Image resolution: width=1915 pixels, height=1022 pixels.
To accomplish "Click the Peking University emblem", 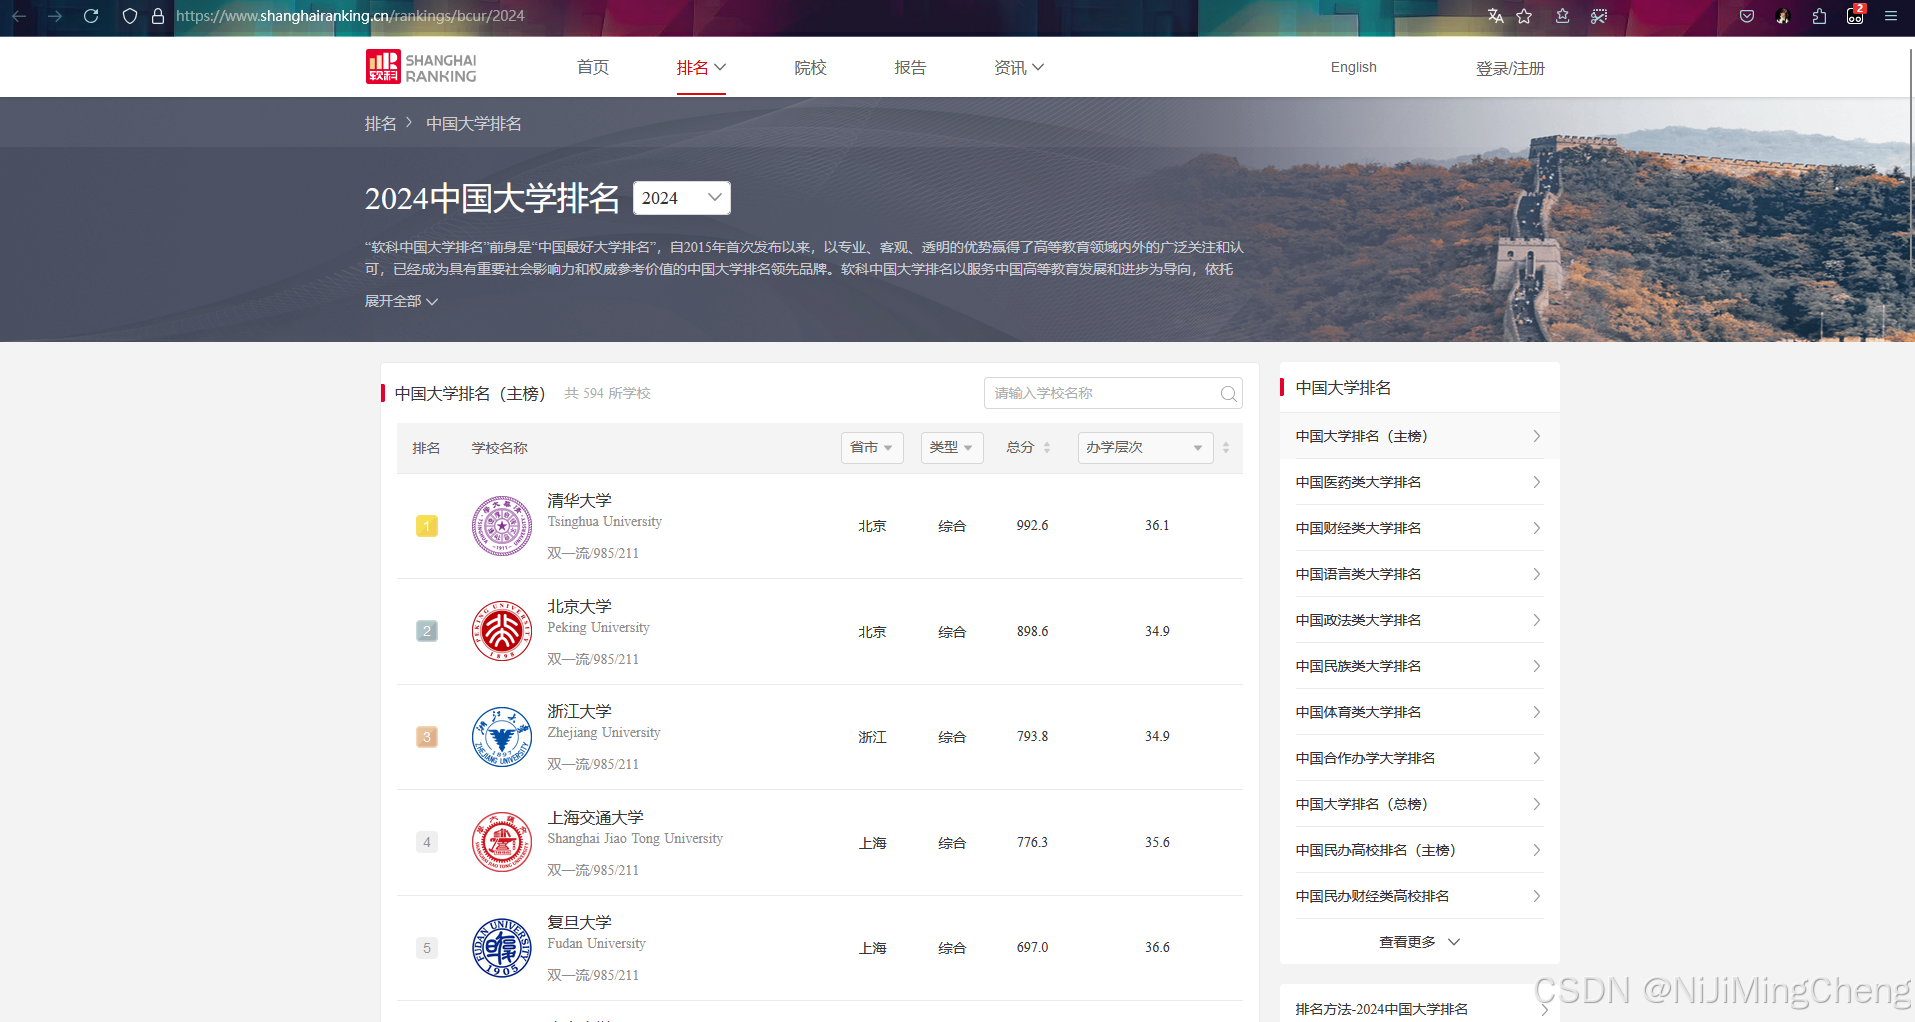I will click(x=501, y=631).
